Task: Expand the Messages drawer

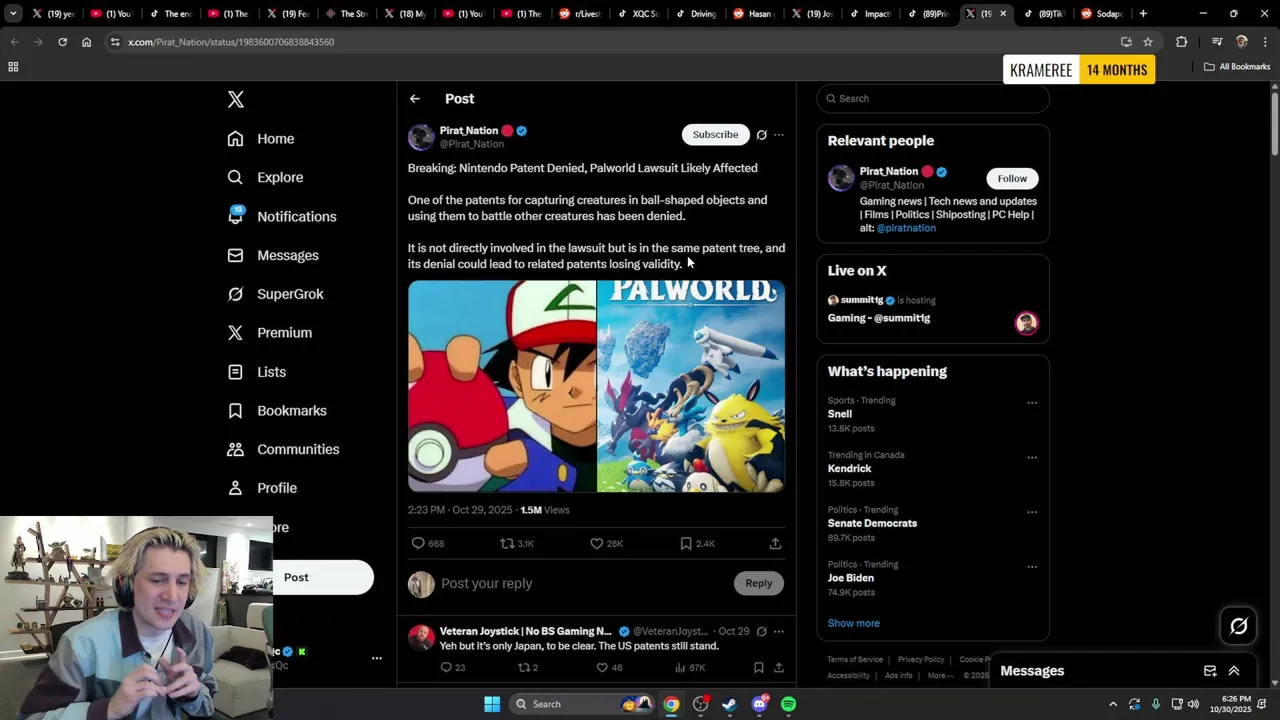Action: [1234, 671]
